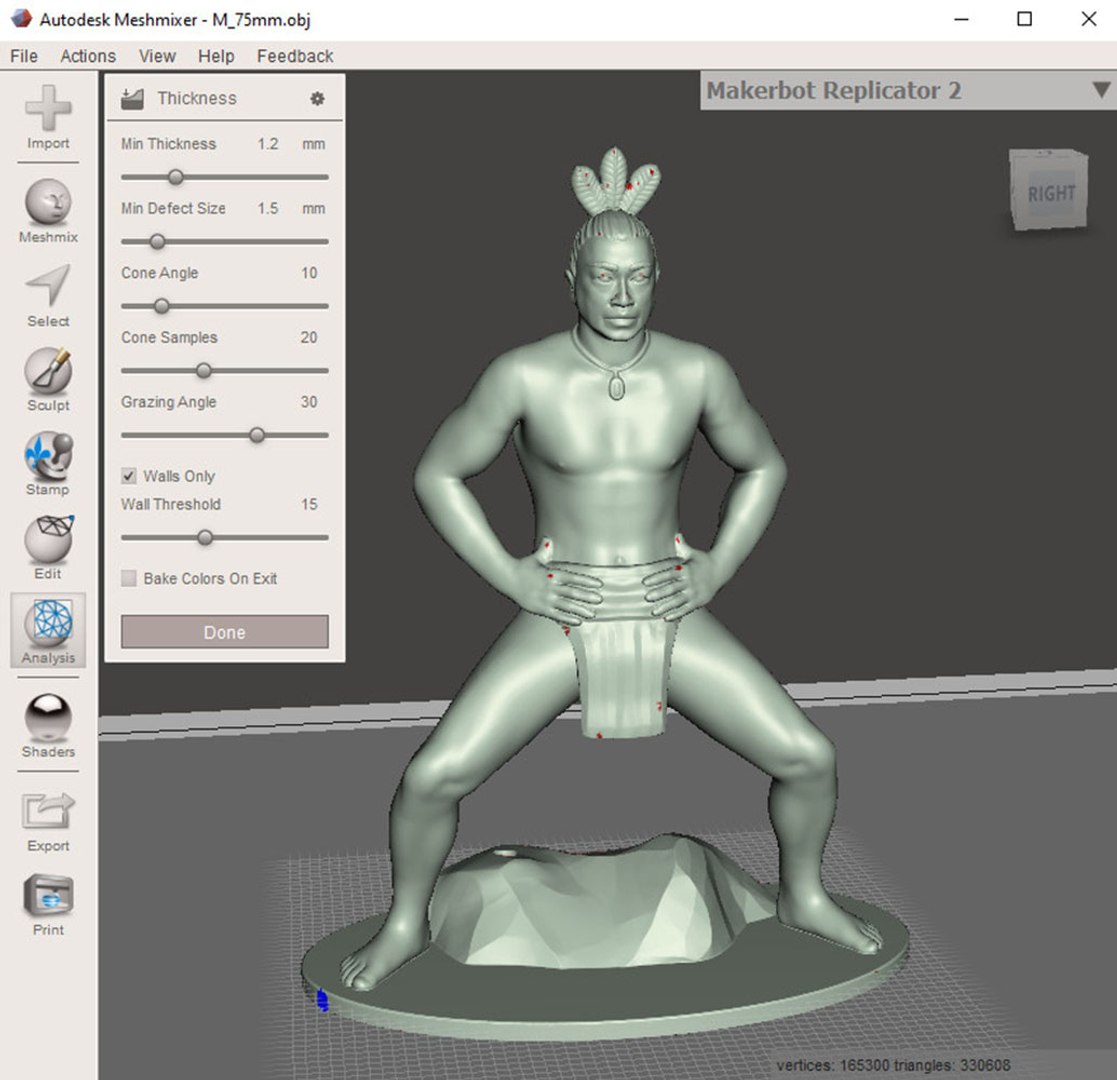This screenshot has height=1080, width=1117.
Task: Click the Wall Threshold value 15
Action: tap(308, 504)
